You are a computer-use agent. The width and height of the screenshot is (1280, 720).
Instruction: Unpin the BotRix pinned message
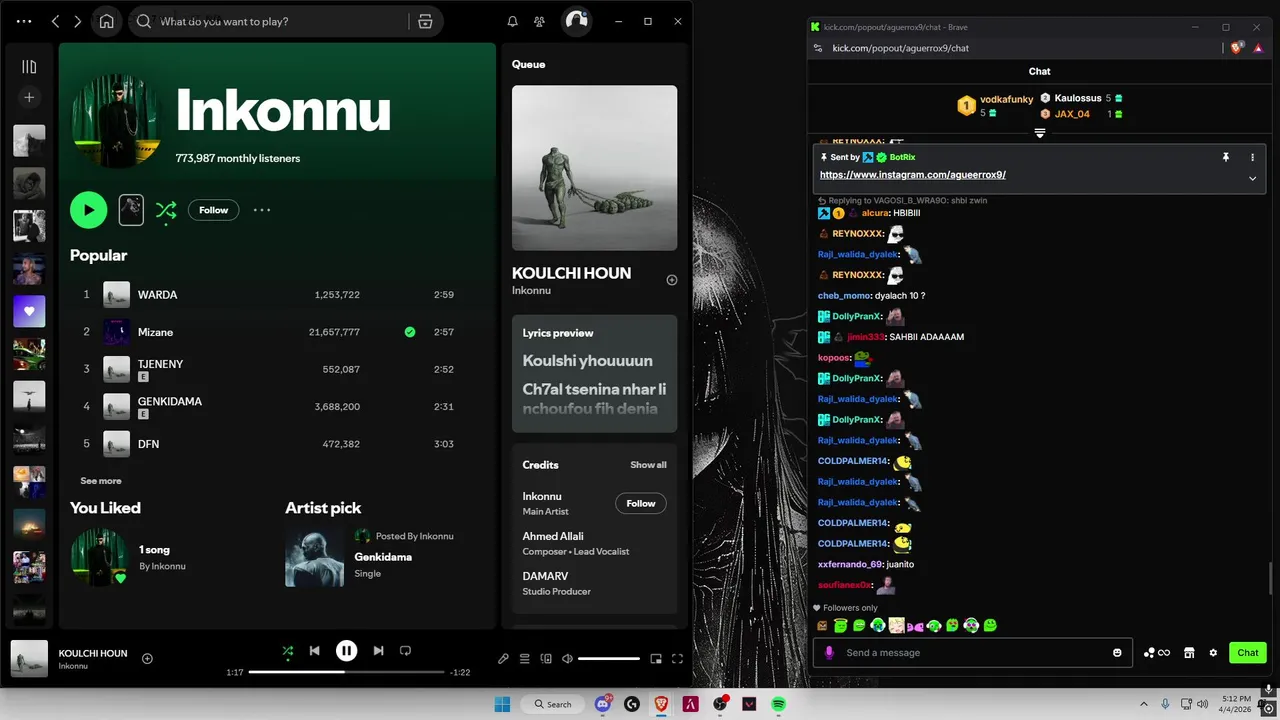1225,157
